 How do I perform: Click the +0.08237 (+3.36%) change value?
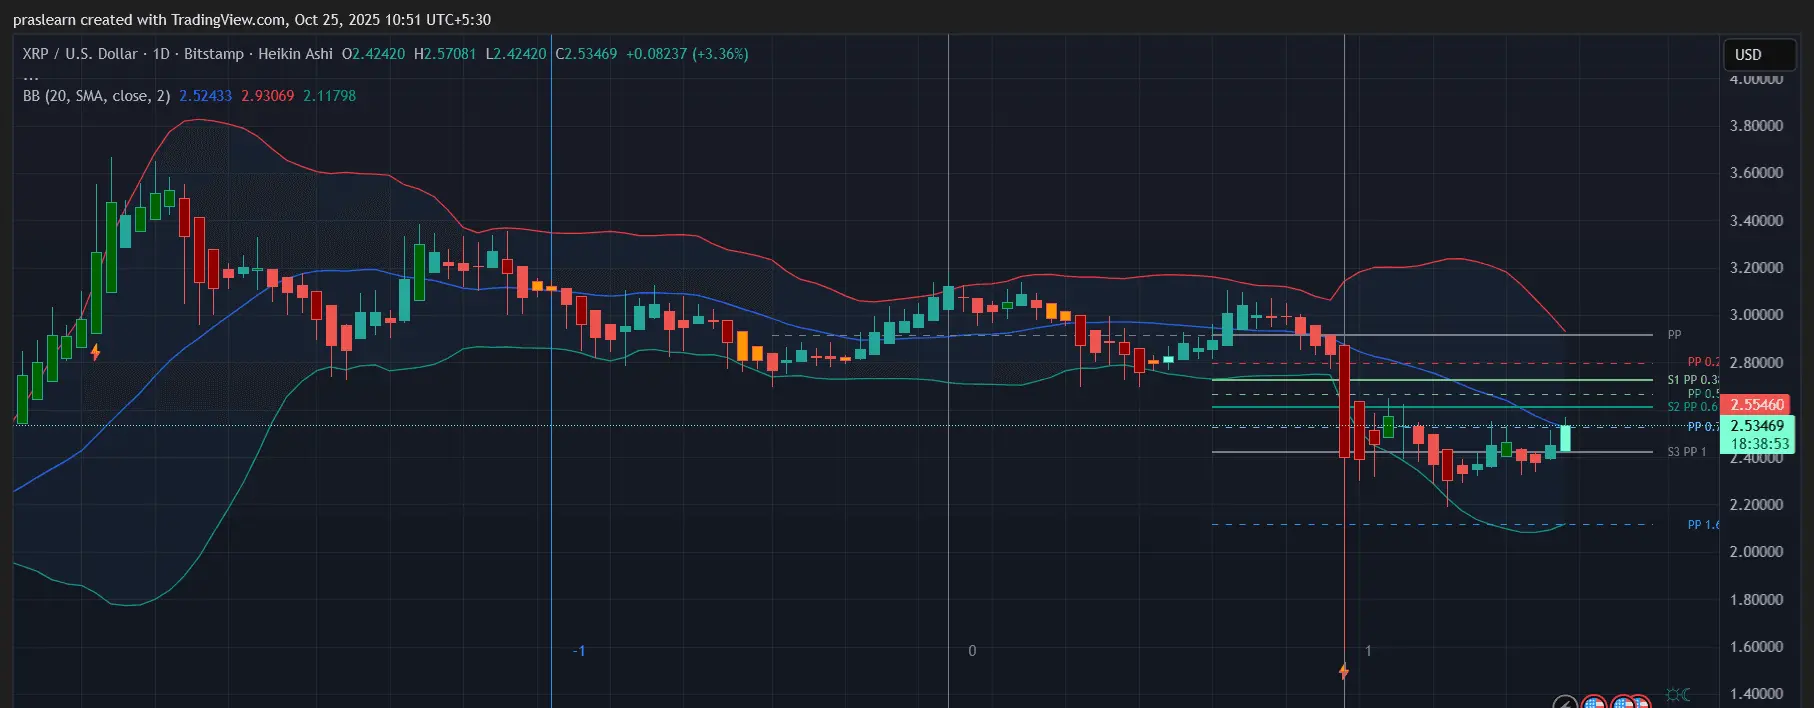(687, 54)
